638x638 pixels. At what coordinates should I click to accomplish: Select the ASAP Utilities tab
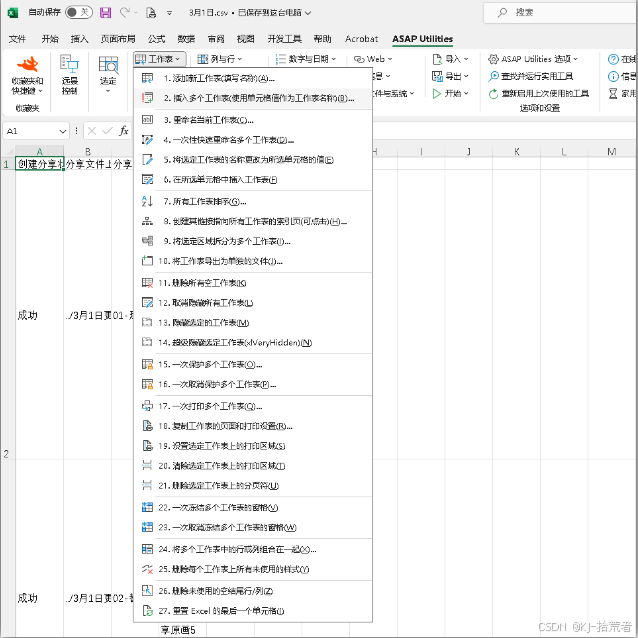click(422, 39)
